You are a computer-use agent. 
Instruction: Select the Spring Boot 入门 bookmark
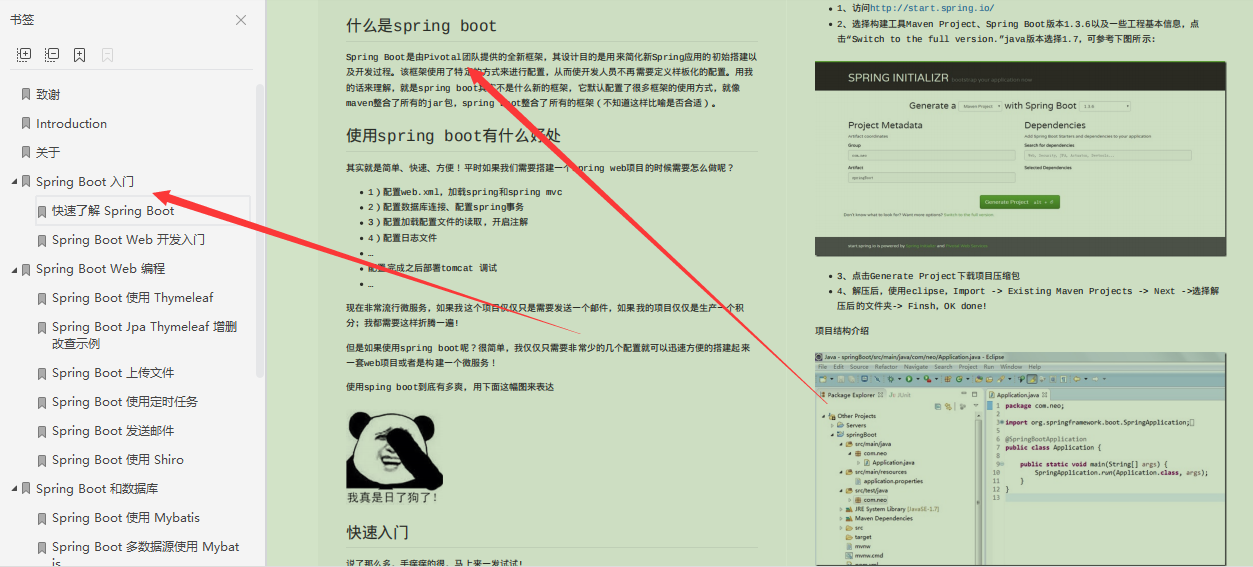[85, 182]
